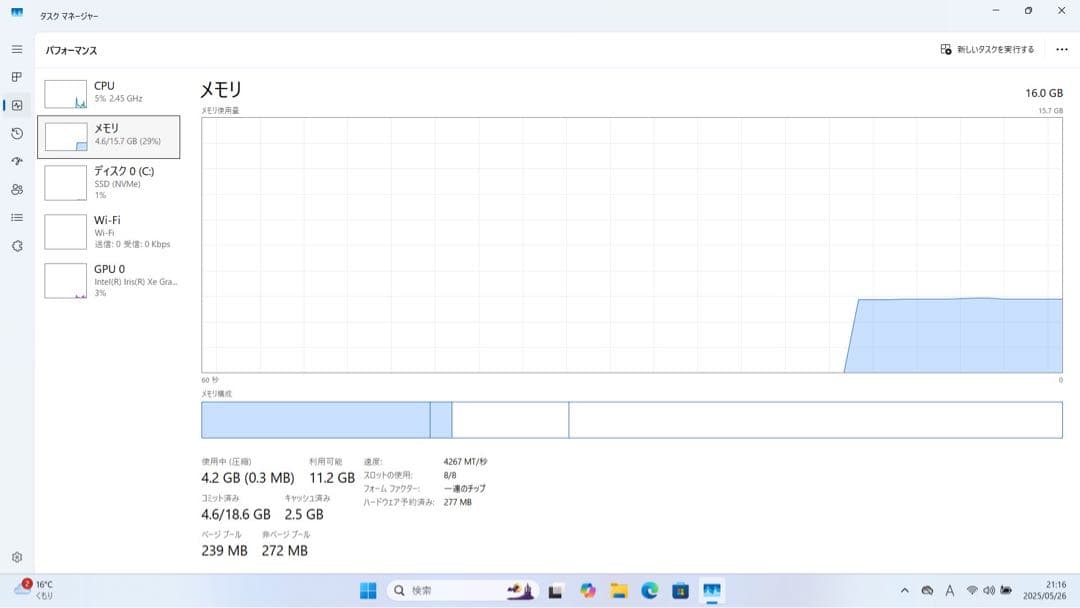Open the Details view

tap(15, 216)
